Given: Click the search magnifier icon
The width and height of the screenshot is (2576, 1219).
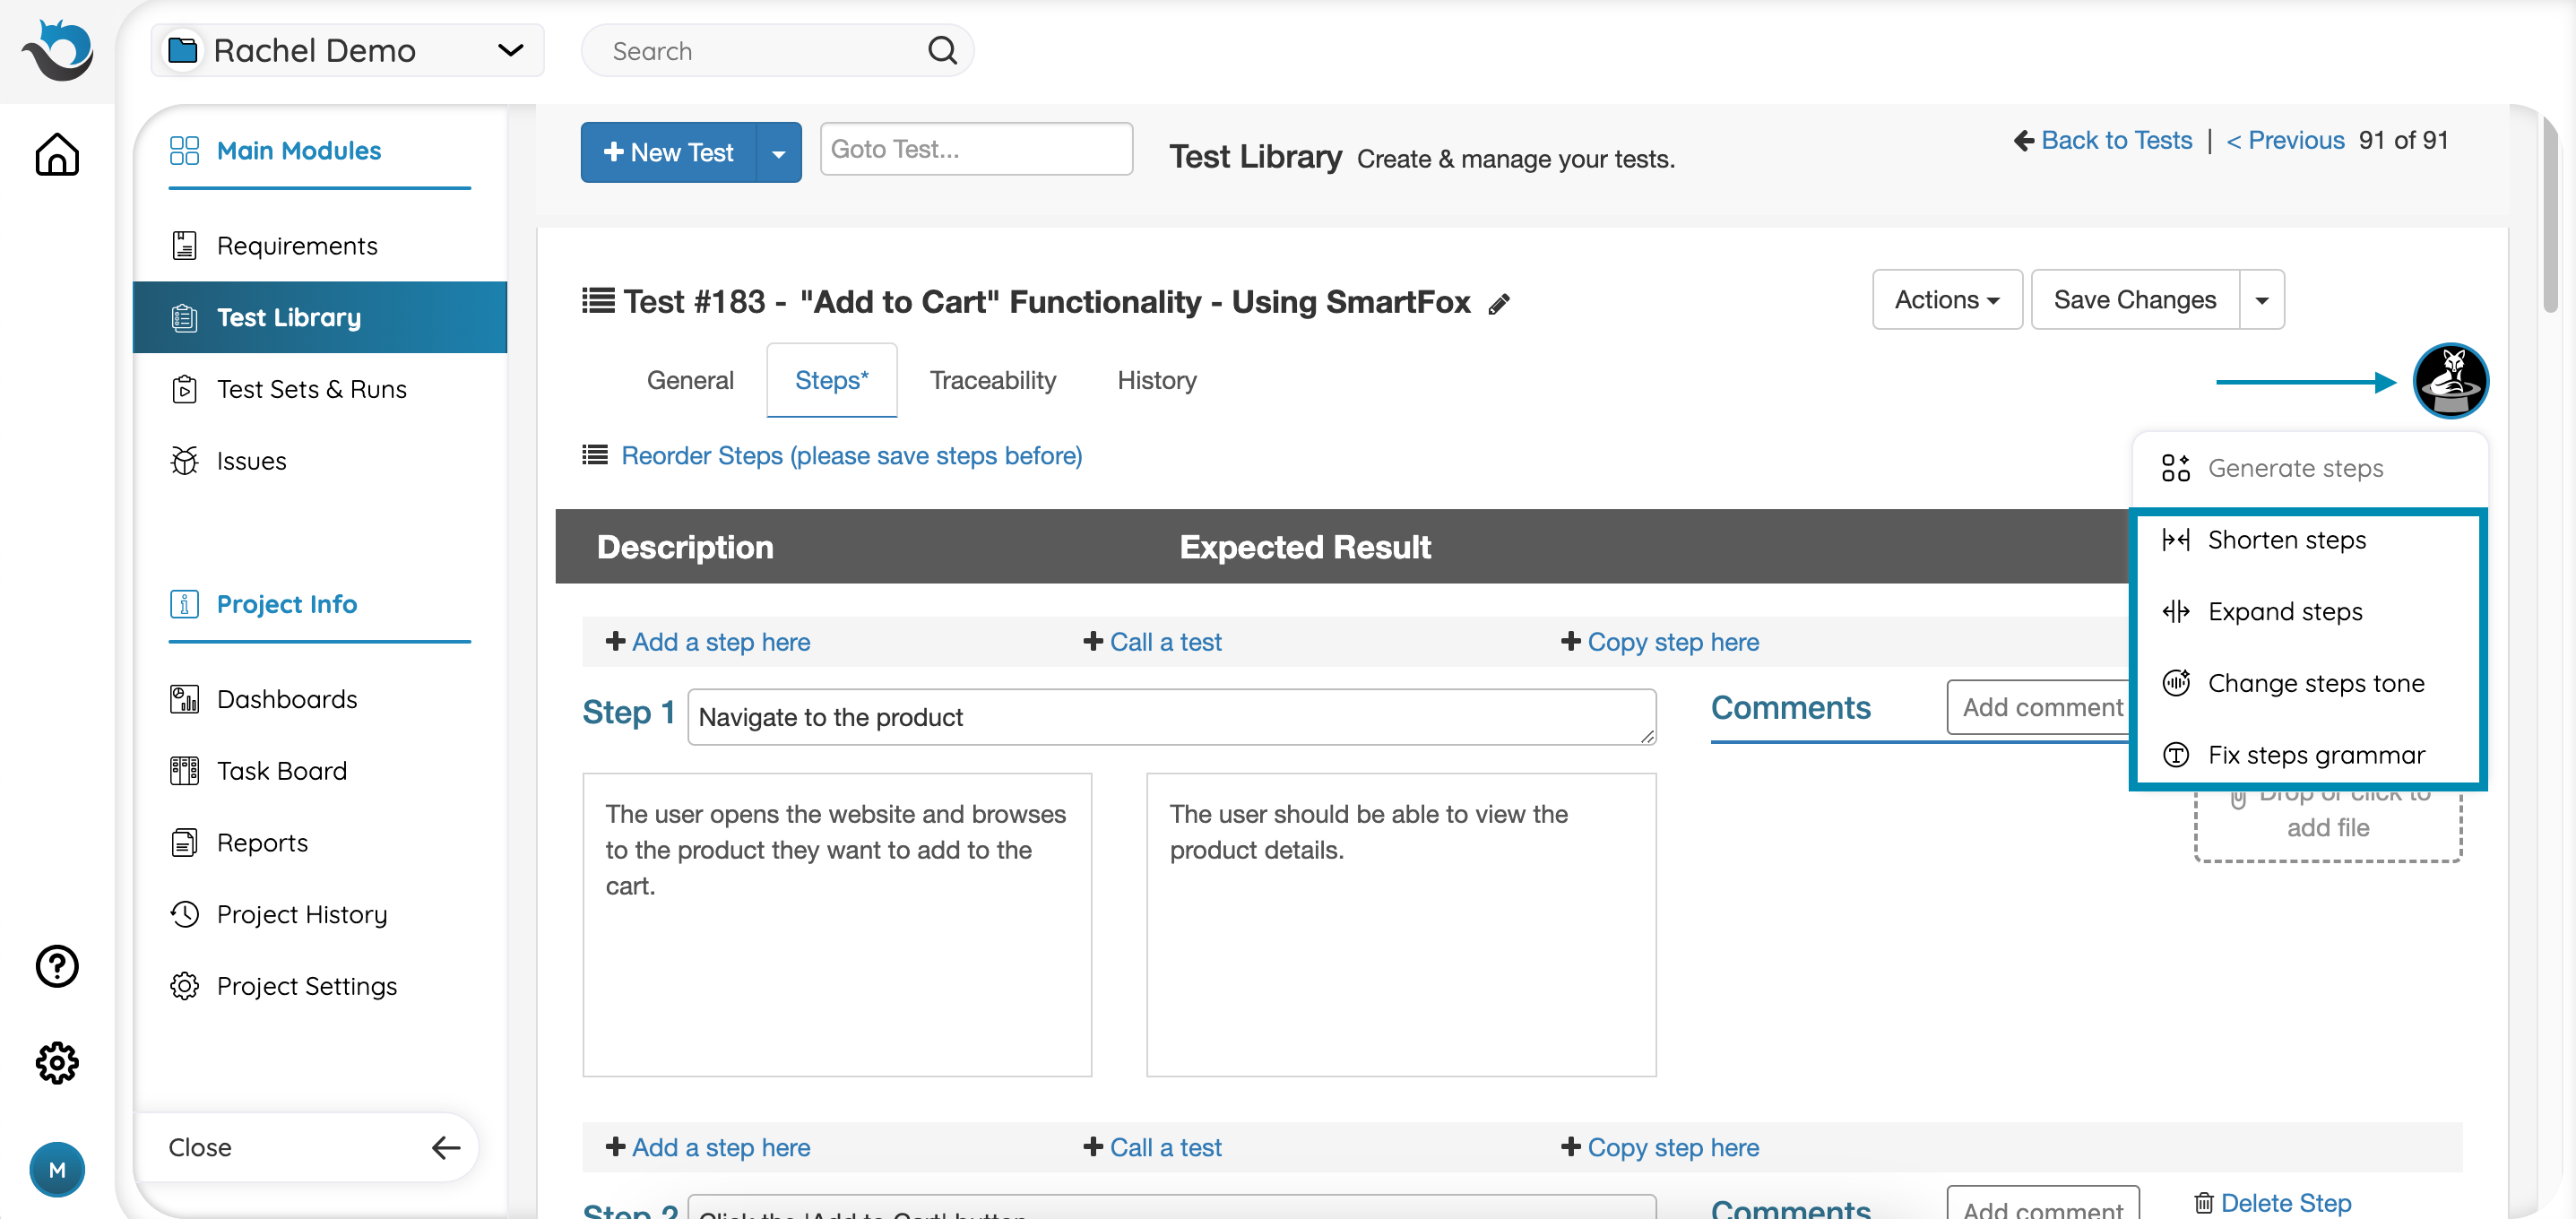Looking at the screenshot, I should coord(941,50).
